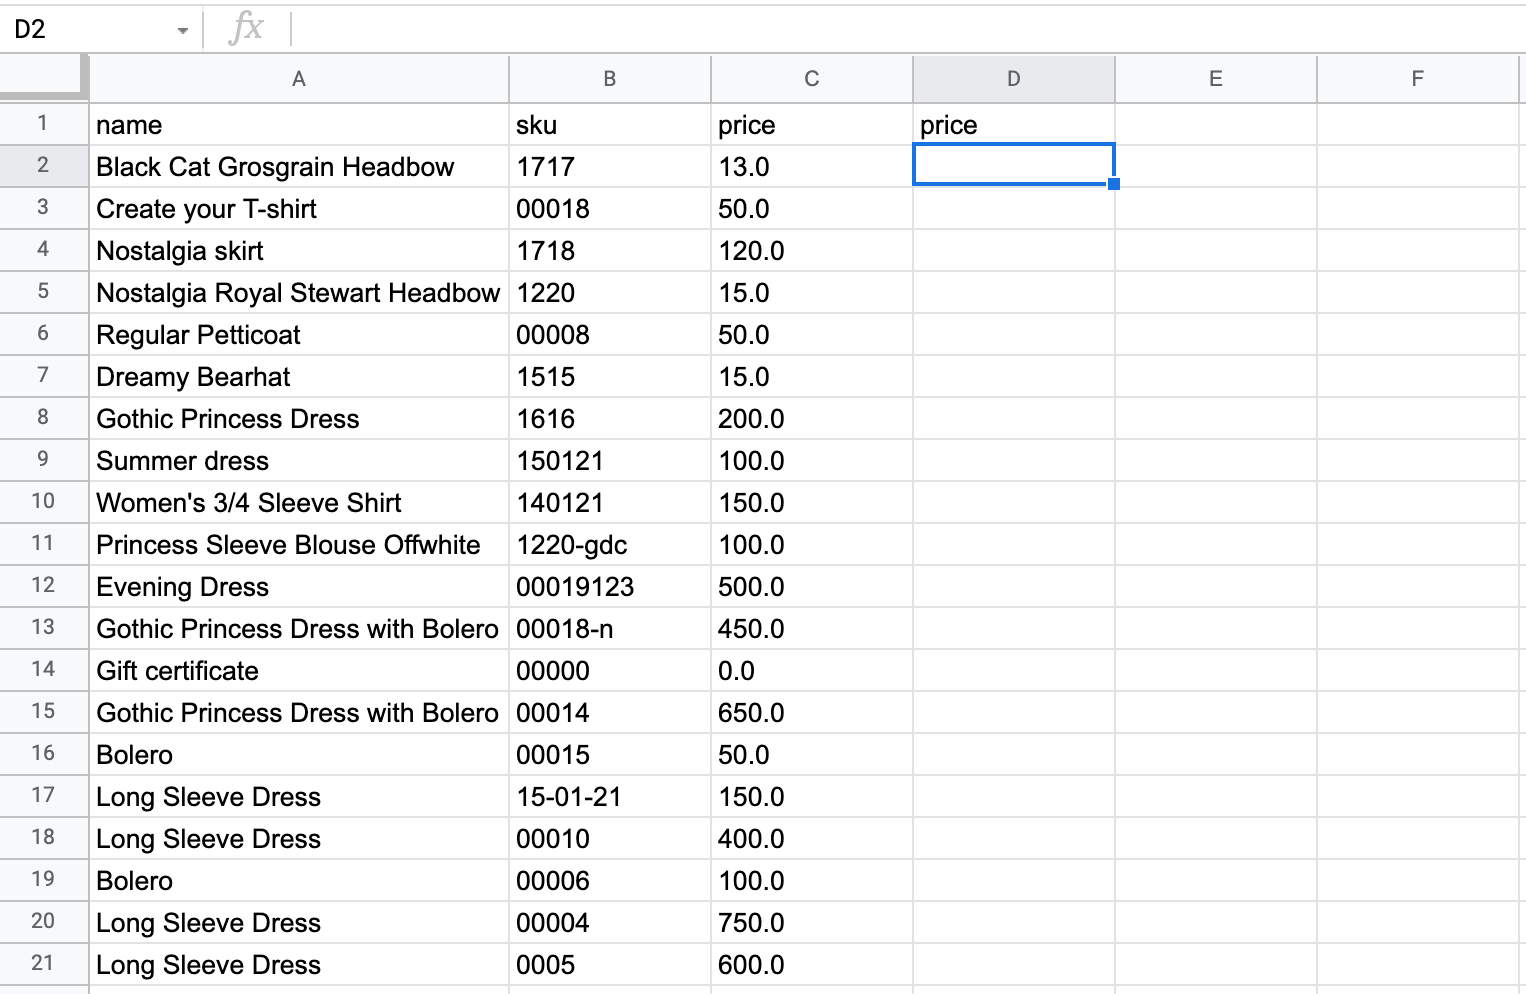This screenshot has width=1526, height=994.
Task: Select column C header
Action: (811, 79)
